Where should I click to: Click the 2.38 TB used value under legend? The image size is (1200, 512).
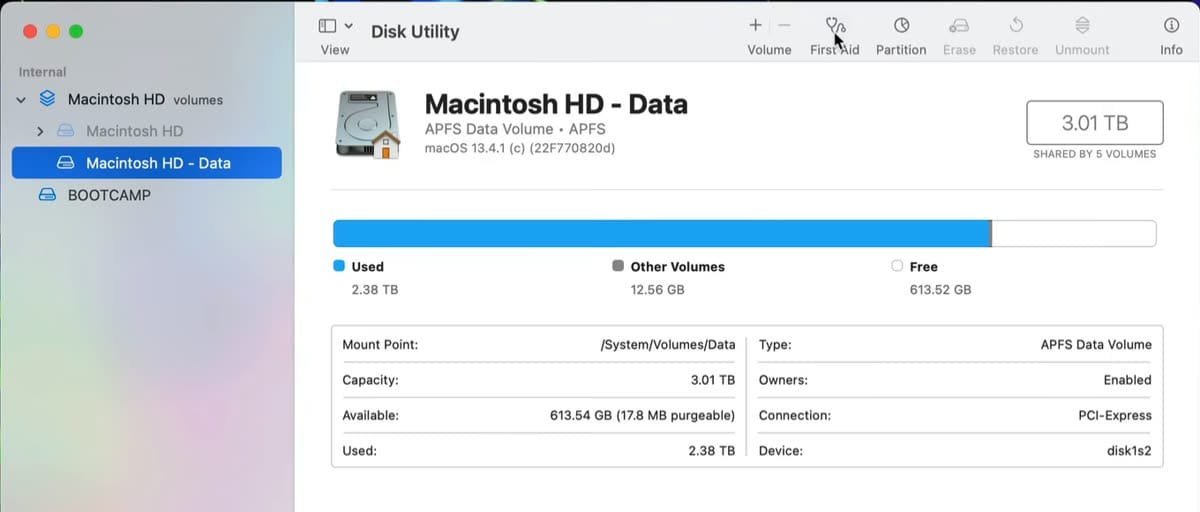[x=375, y=290]
